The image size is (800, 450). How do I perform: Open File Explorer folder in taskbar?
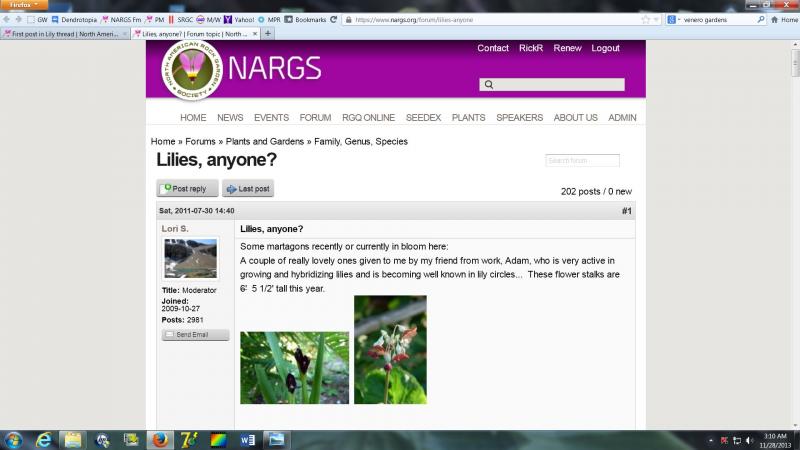pyautogui.click(x=73, y=439)
